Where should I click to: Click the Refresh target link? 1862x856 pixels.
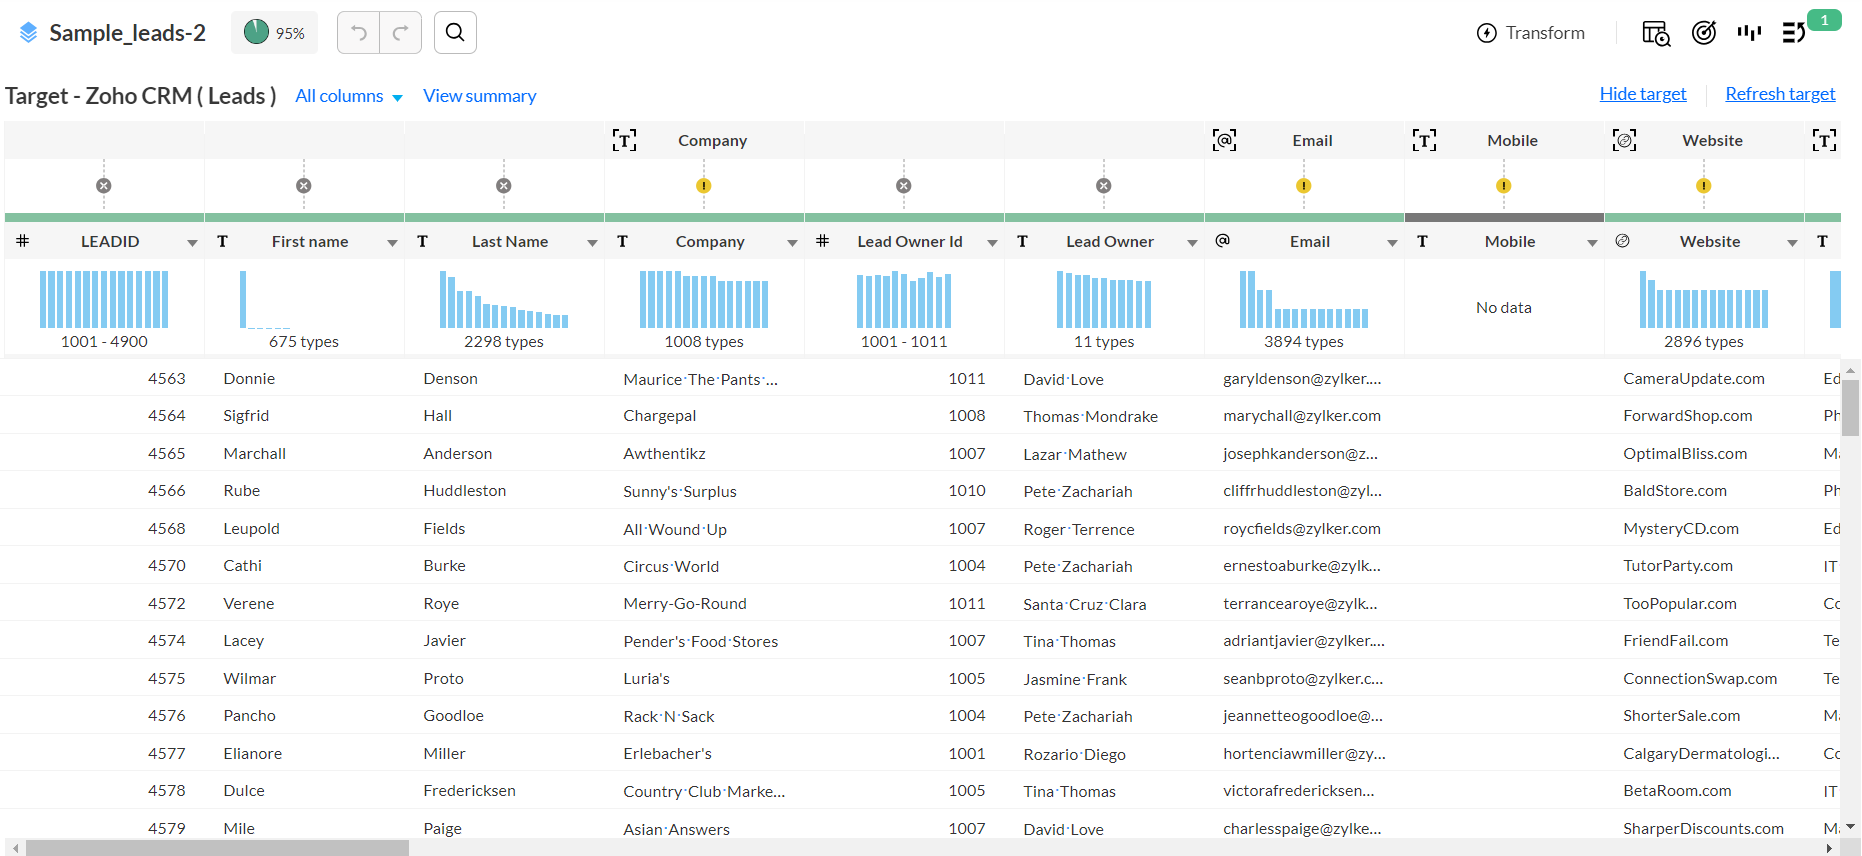point(1780,94)
